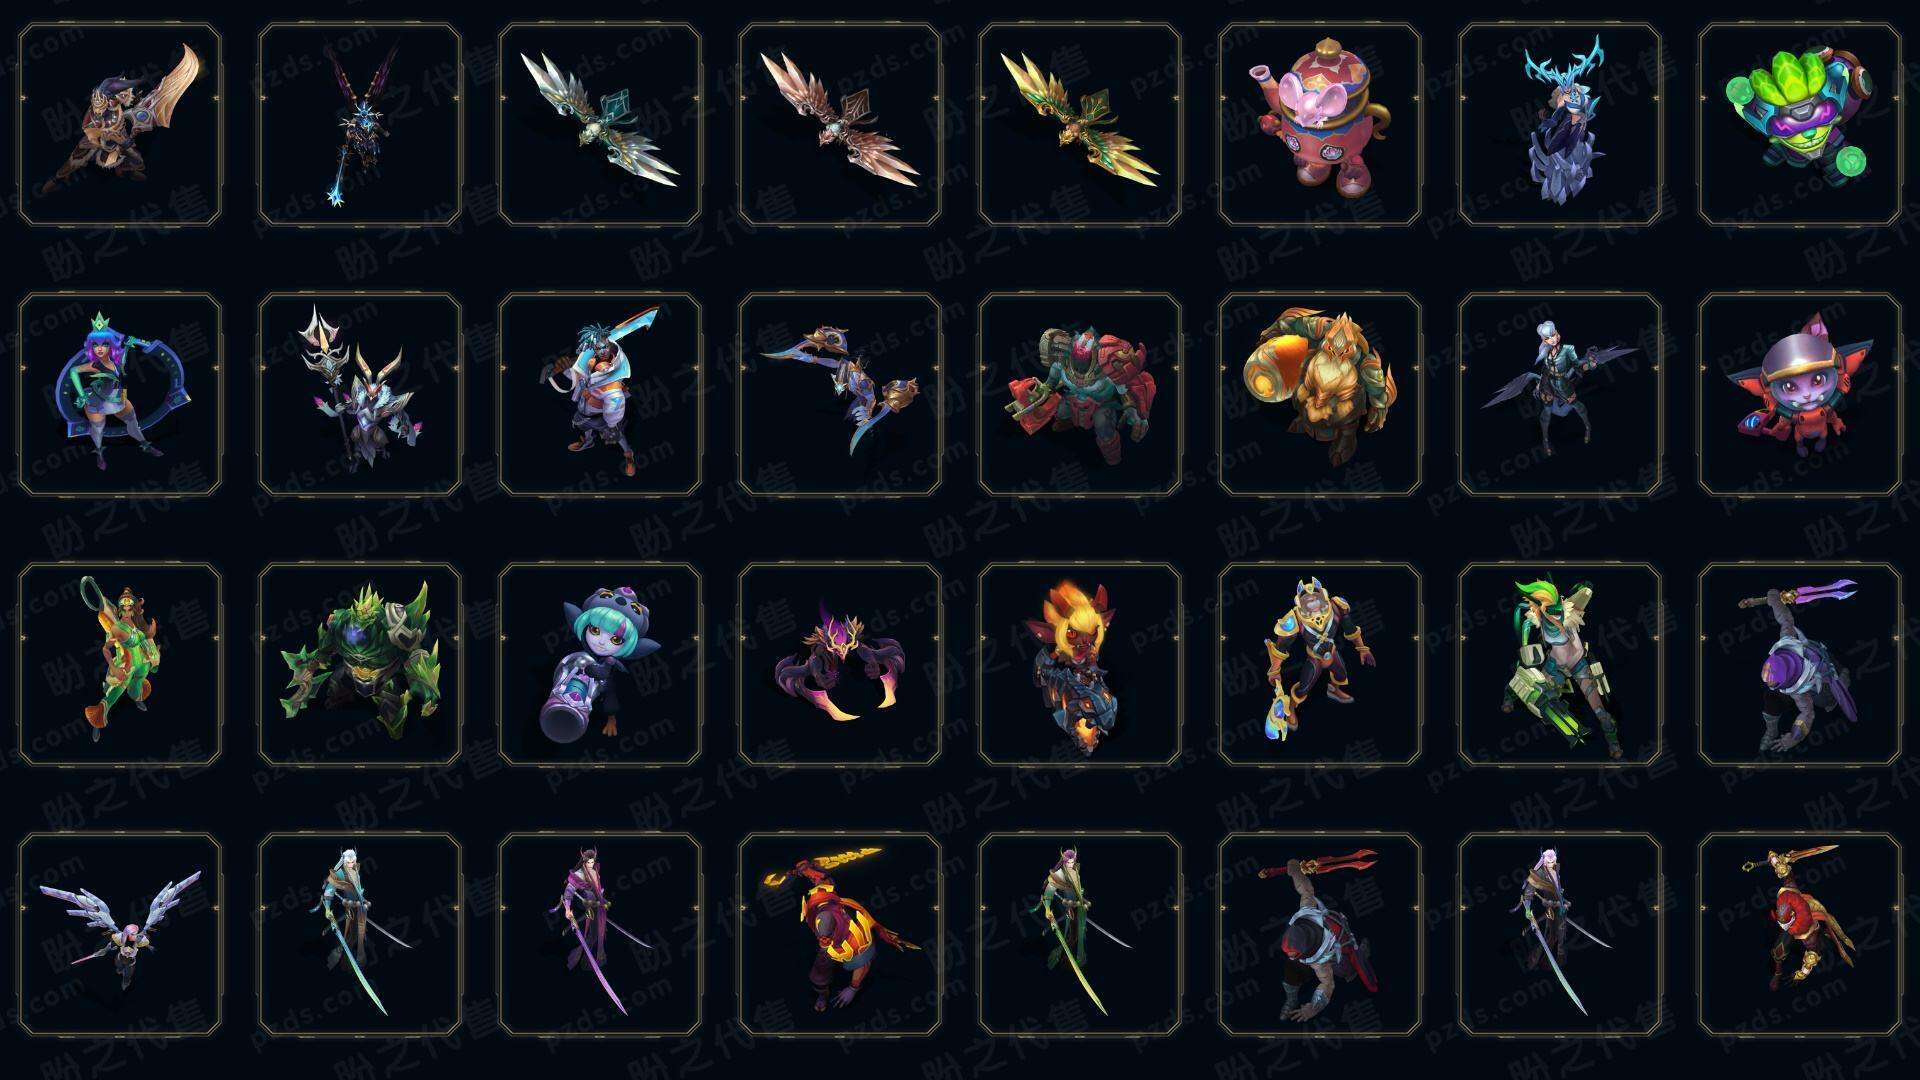Pick the purple clawed shadow creature
This screenshot has width=1920, height=1080.
tap(840, 664)
